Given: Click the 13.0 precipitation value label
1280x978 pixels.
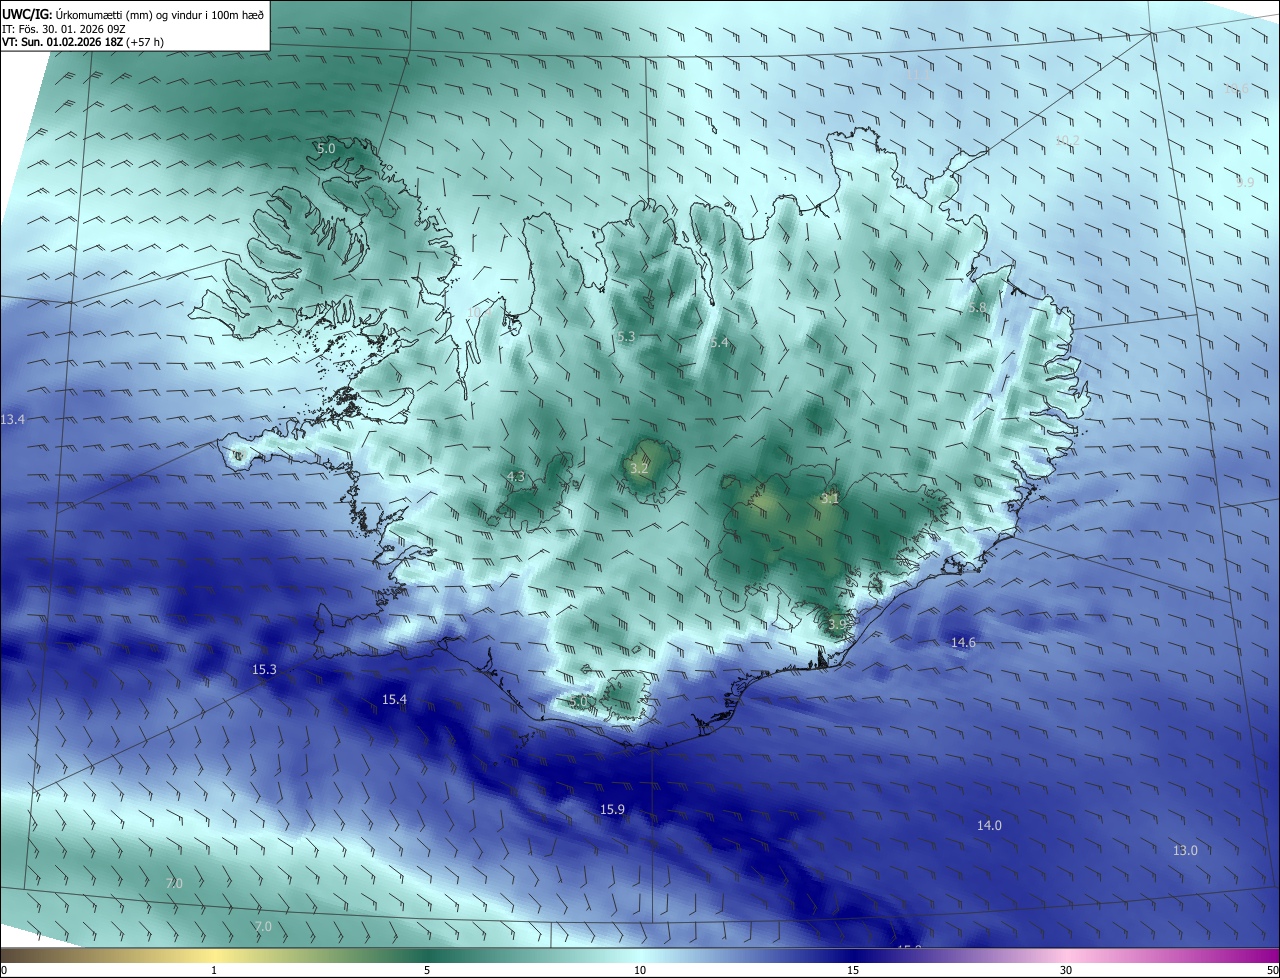Looking at the screenshot, I should tap(1185, 850).
